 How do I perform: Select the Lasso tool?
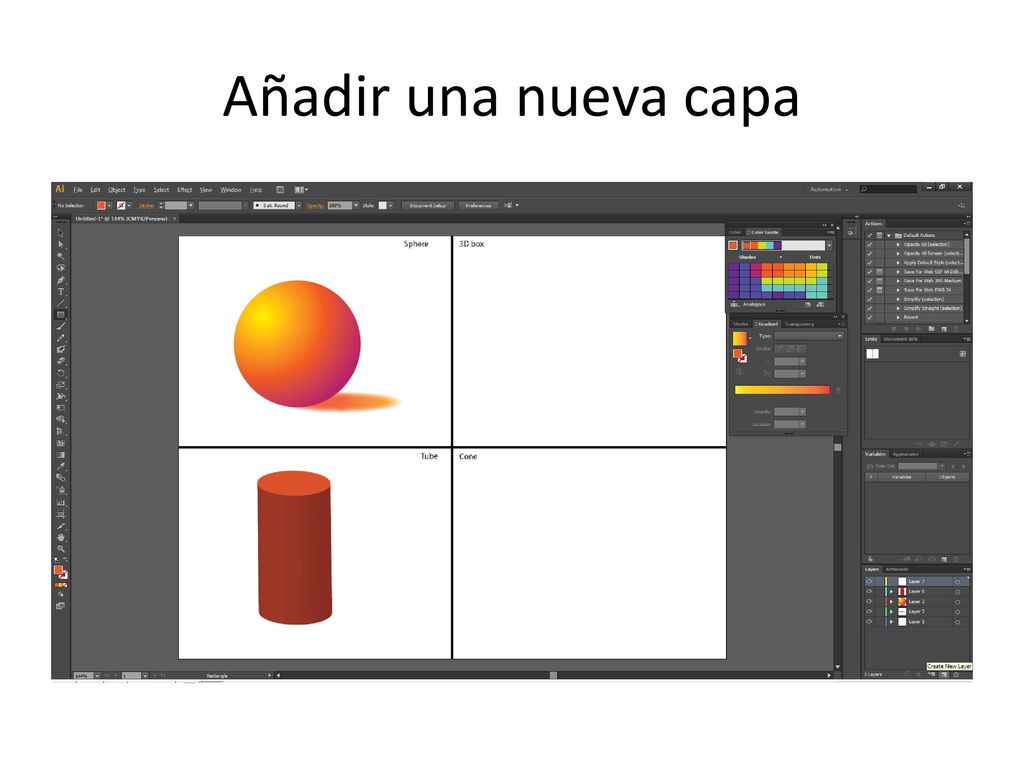(x=61, y=268)
